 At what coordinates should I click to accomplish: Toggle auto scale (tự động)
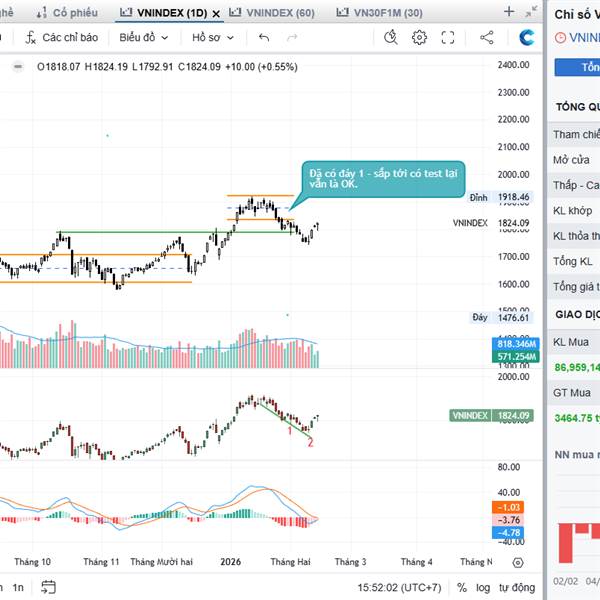click(x=516, y=588)
